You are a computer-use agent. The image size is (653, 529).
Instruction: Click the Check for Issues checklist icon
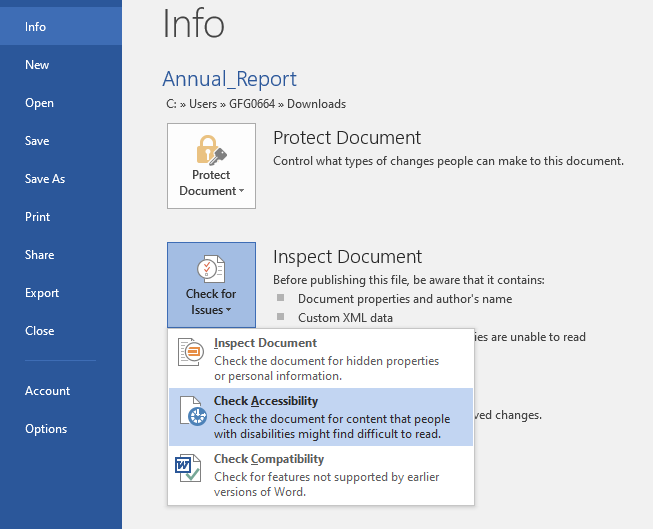point(211,269)
